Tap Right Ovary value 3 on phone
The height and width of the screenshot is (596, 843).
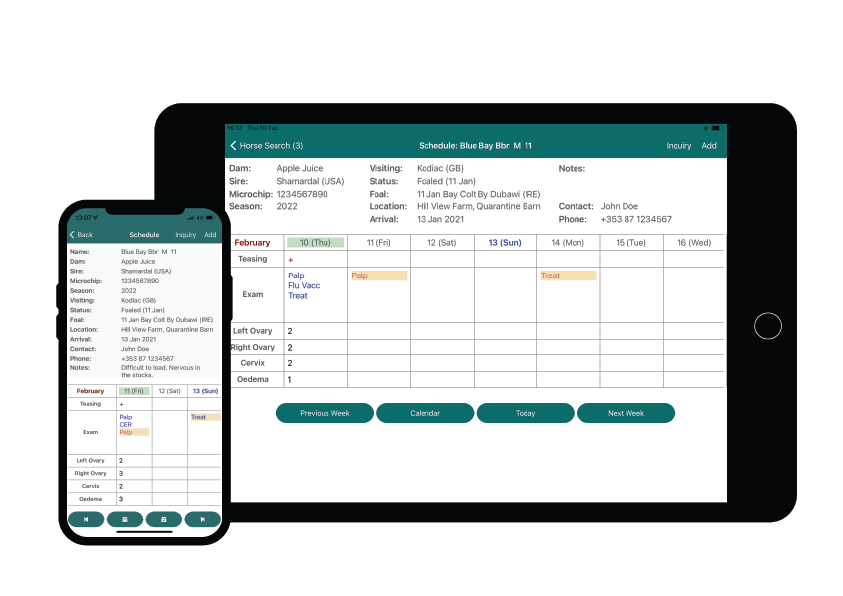[121, 473]
